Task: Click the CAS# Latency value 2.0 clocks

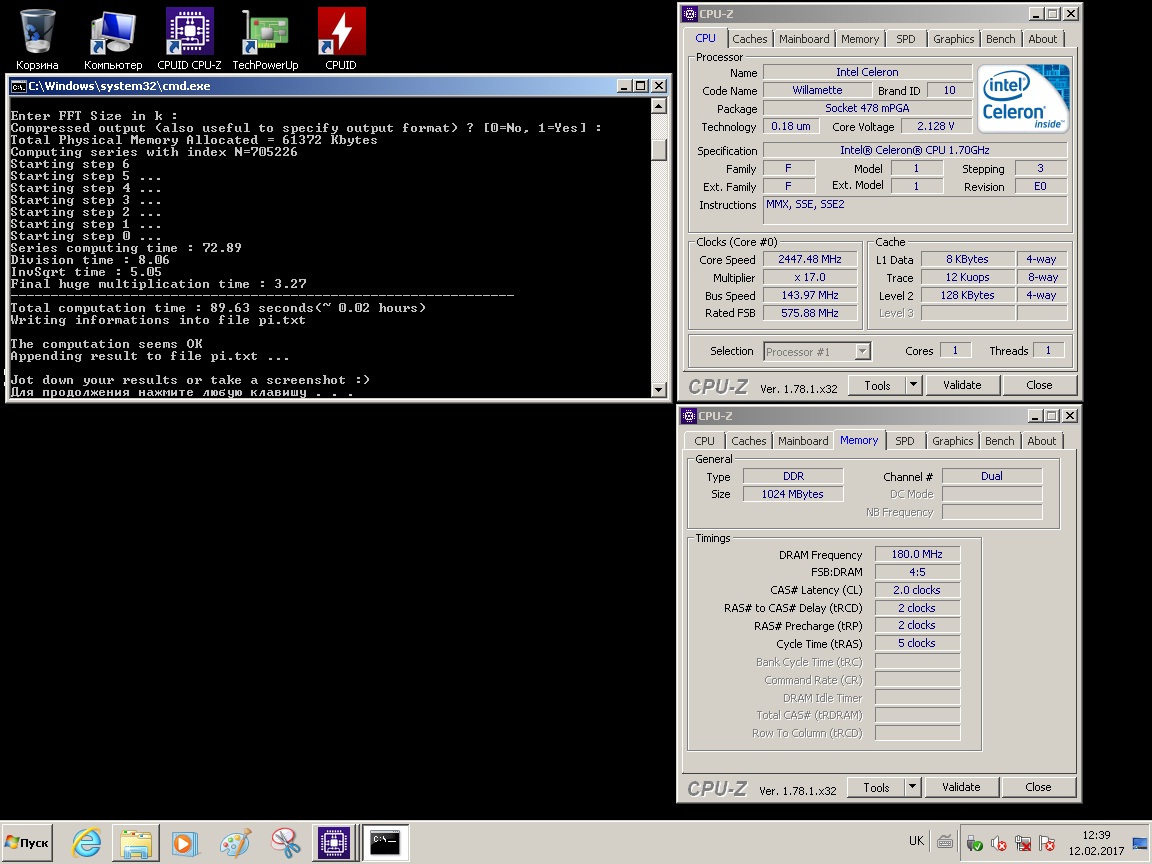Action: coord(917,590)
